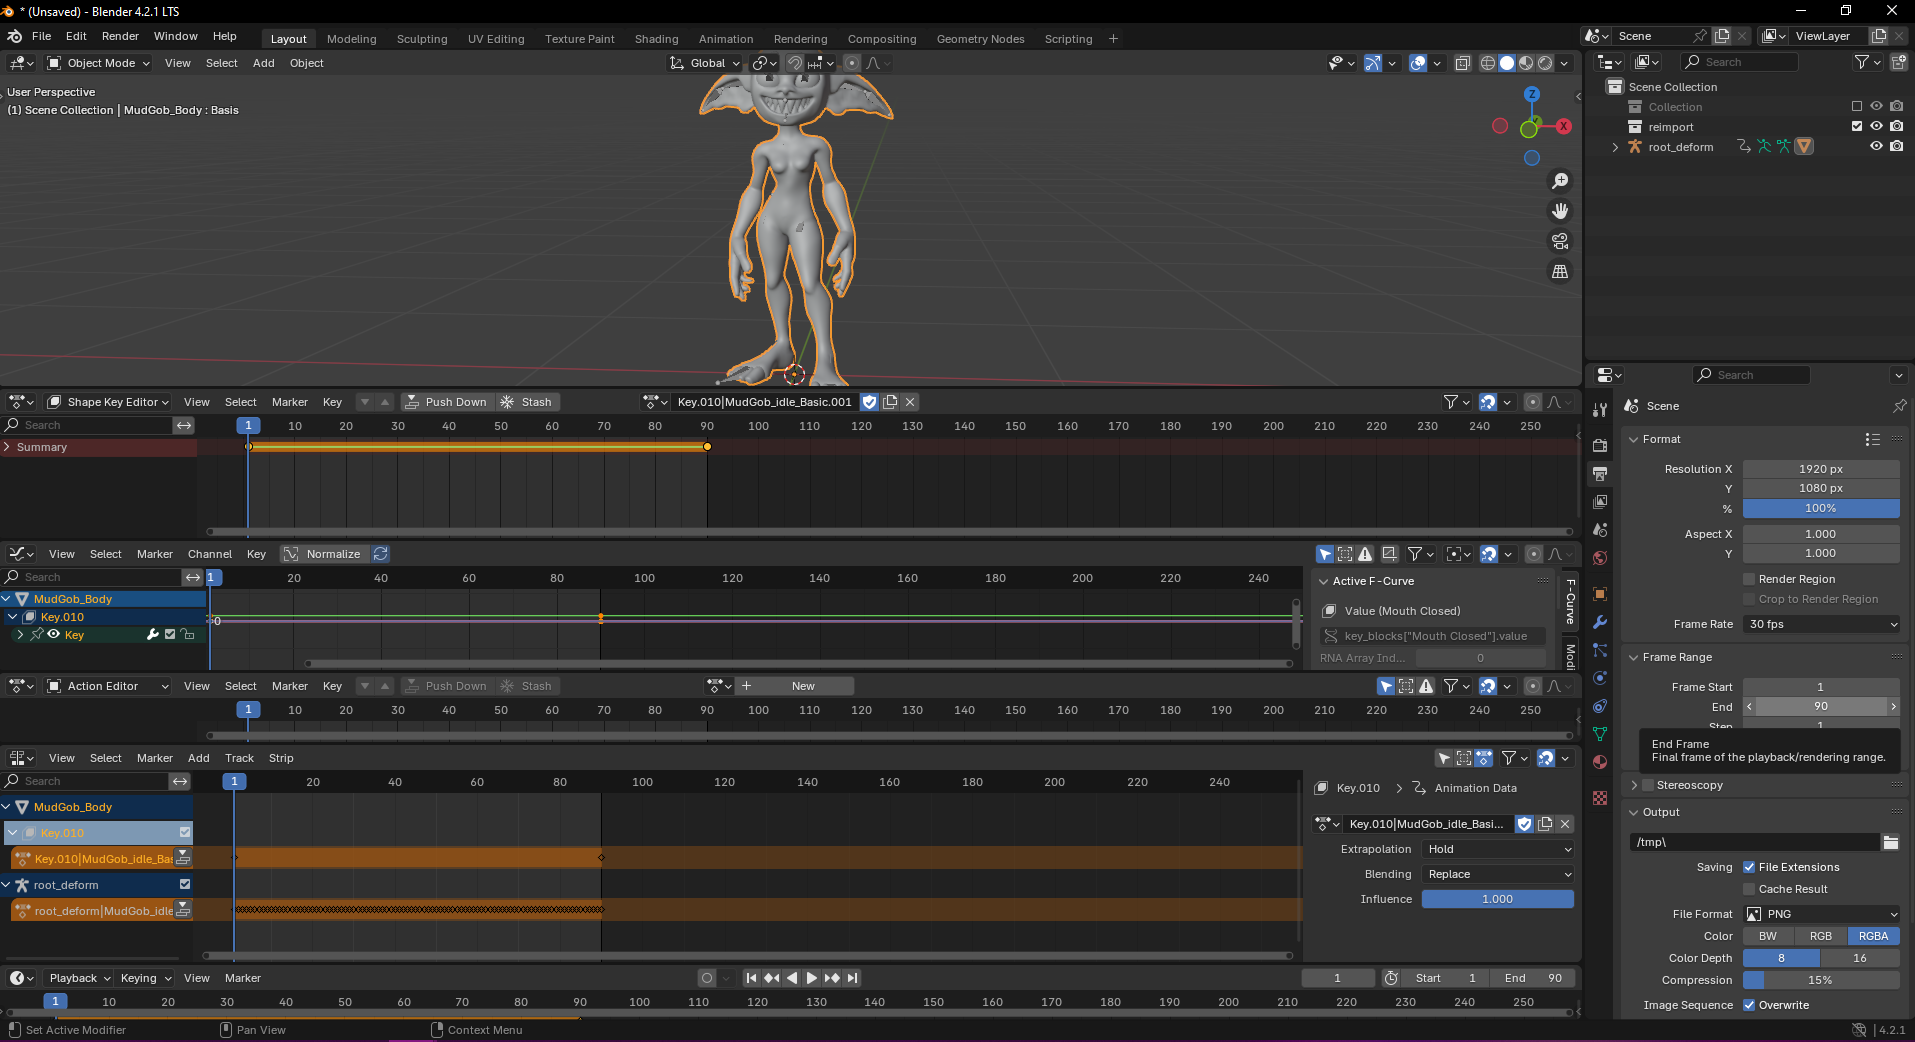1915x1042 pixels.
Task: Select rendered viewport shading
Action: coord(1545,63)
